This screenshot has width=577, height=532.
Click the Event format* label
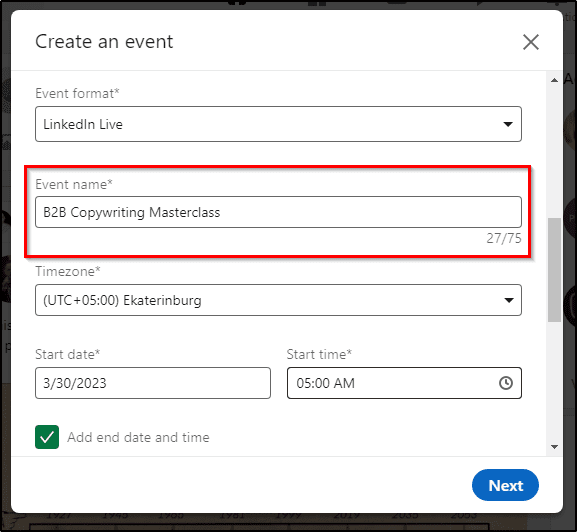(x=77, y=93)
